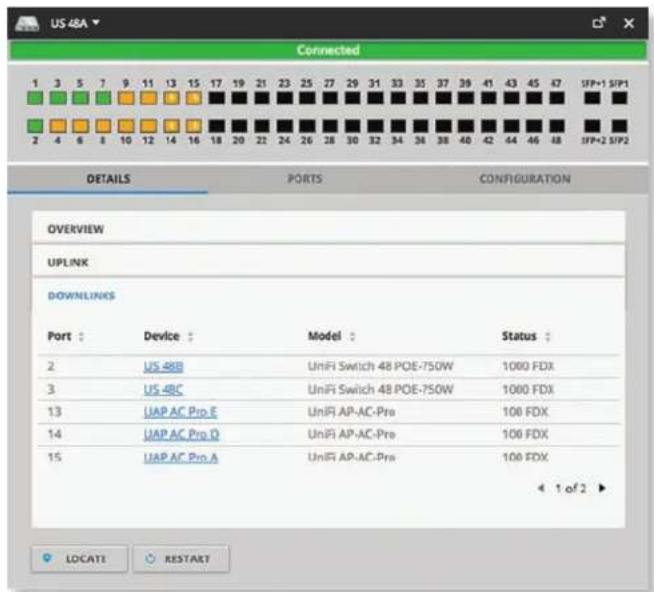
Task: Select green port 7 on the switch
Action: click(x=103, y=98)
